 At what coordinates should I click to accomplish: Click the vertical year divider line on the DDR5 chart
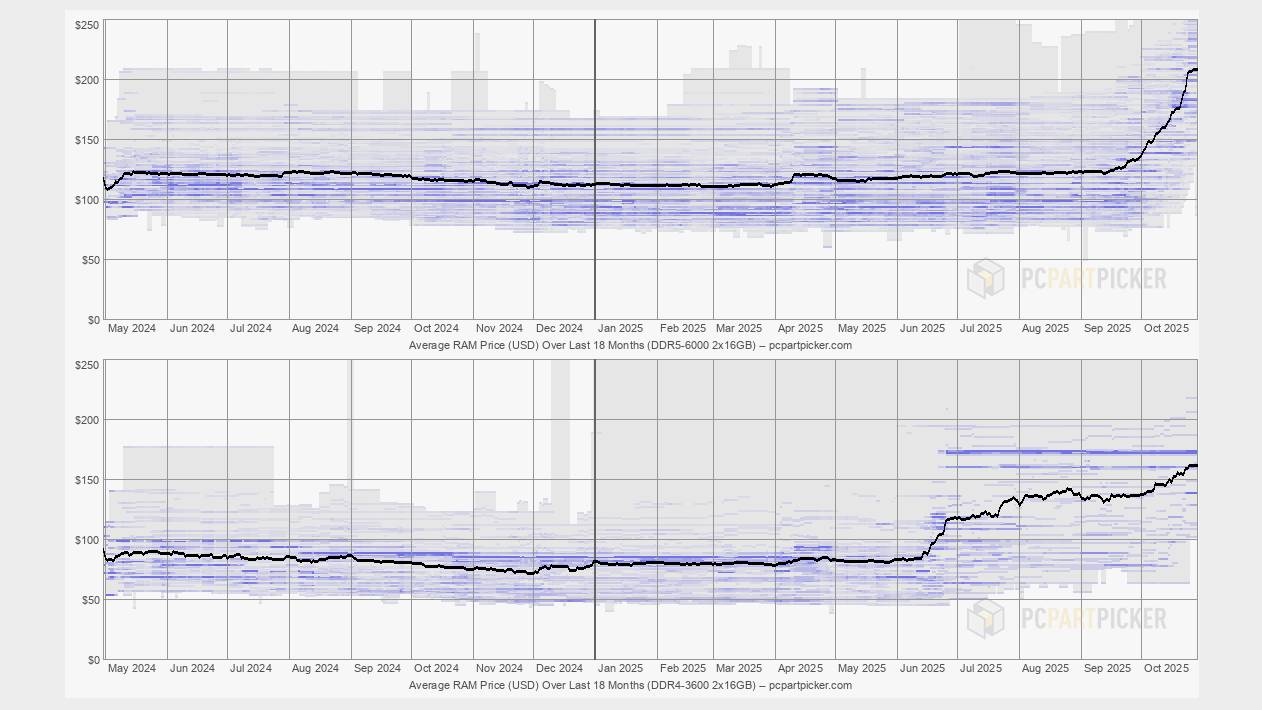click(x=595, y=170)
